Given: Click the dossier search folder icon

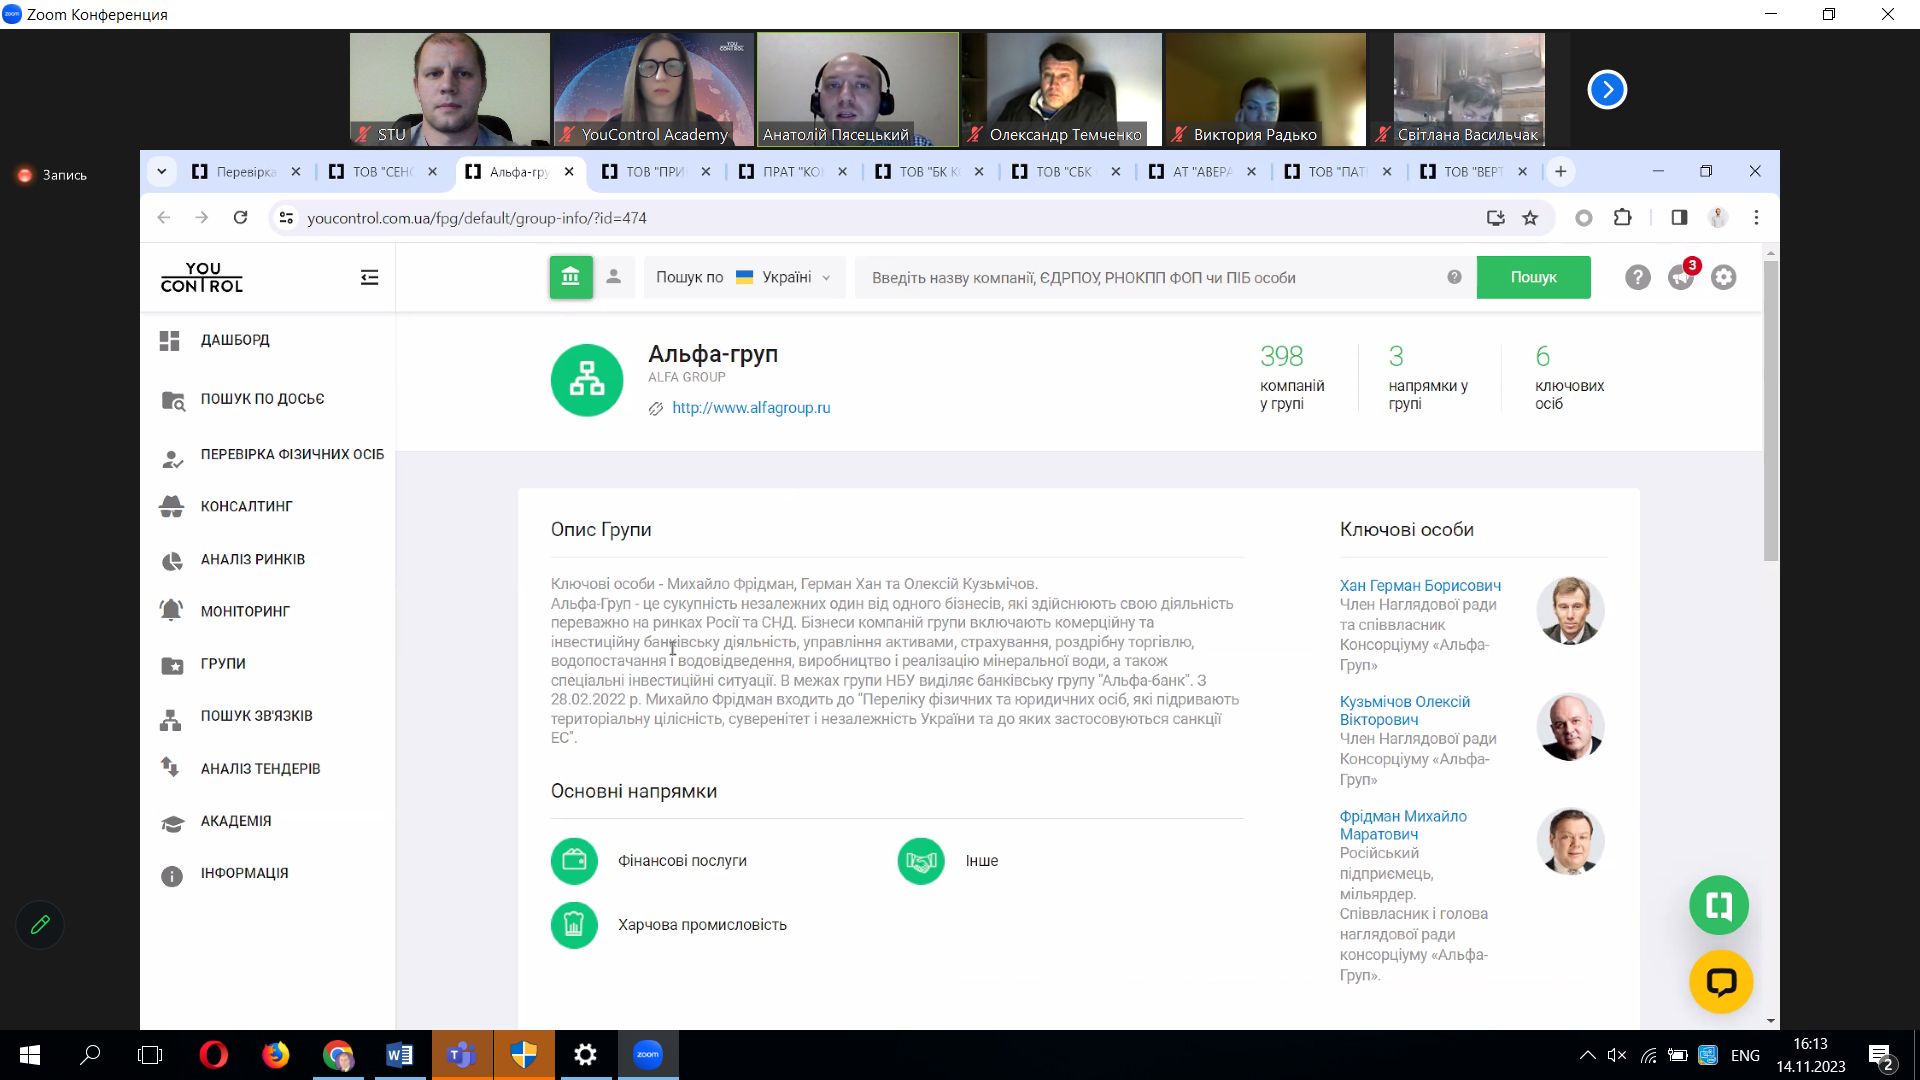Looking at the screenshot, I should (172, 400).
